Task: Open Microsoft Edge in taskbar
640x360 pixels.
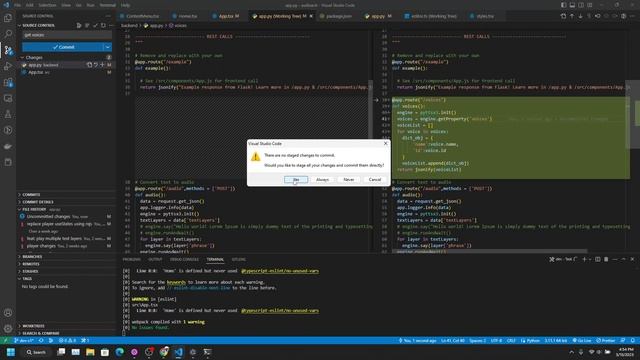Action: click(x=120, y=352)
